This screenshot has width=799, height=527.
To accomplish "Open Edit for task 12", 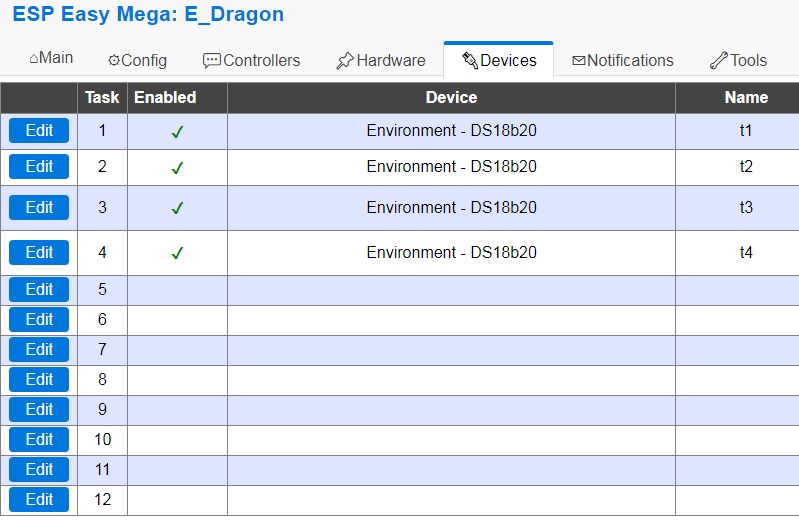I will (x=39, y=499).
